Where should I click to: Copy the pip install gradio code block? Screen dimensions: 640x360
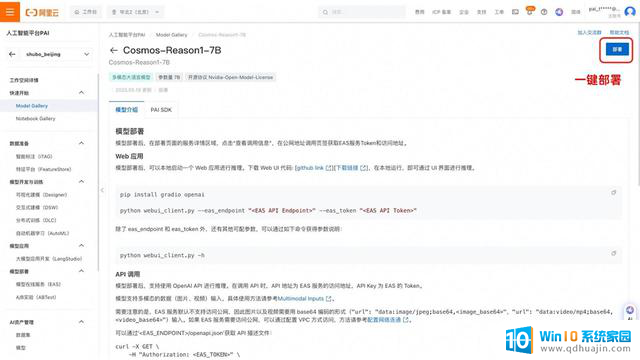click(613, 192)
